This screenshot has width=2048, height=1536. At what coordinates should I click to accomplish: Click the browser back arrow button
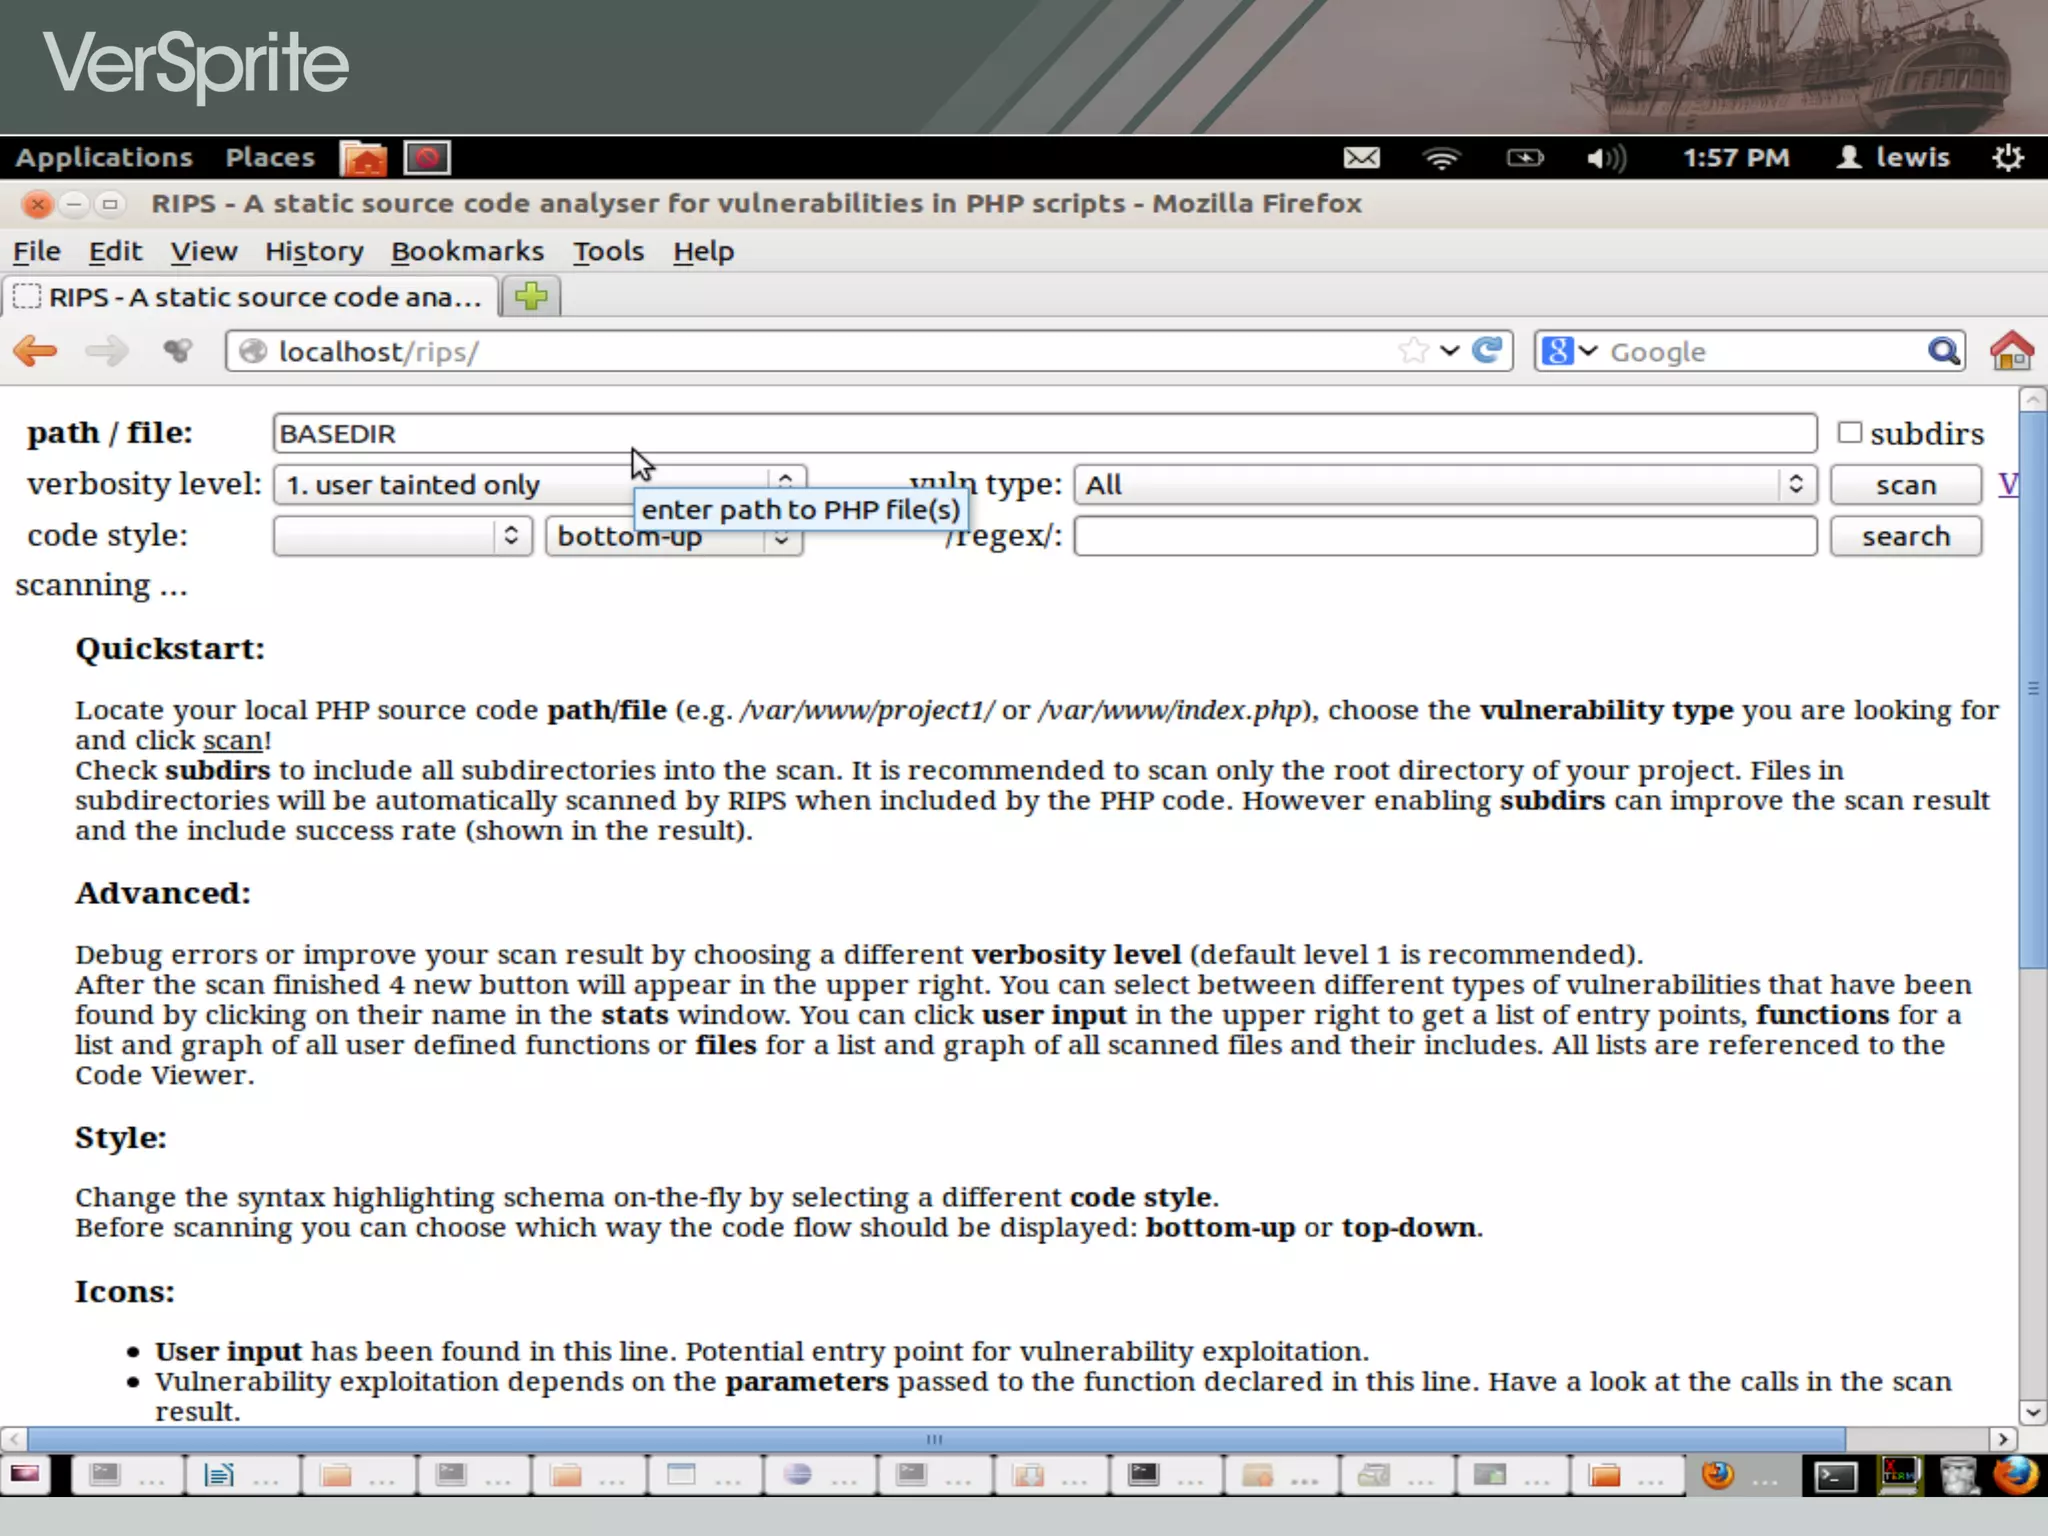tap(36, 351)
